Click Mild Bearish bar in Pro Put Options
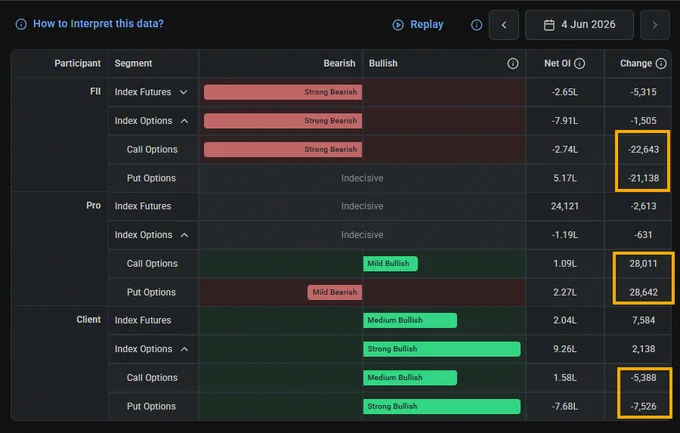Viewport: 680px width, 433px height. tap(335, 292)
